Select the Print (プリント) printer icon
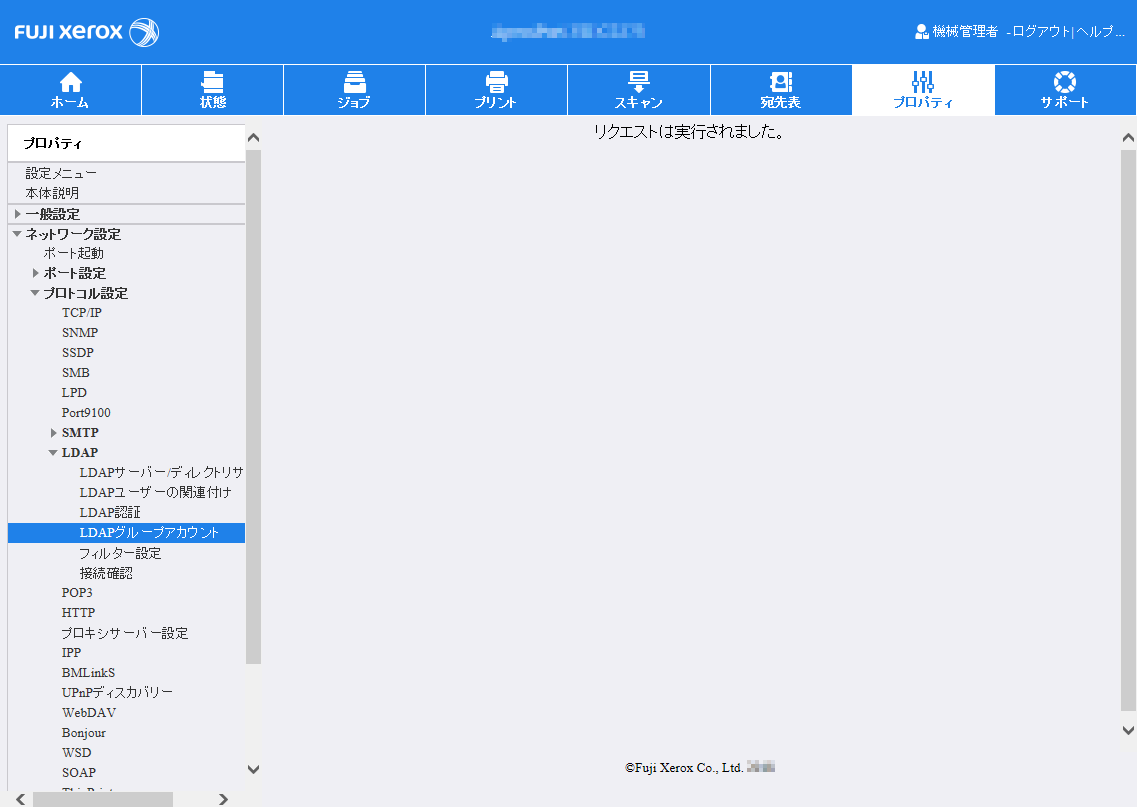This screenshot has height=807, width=1137. 496,82
